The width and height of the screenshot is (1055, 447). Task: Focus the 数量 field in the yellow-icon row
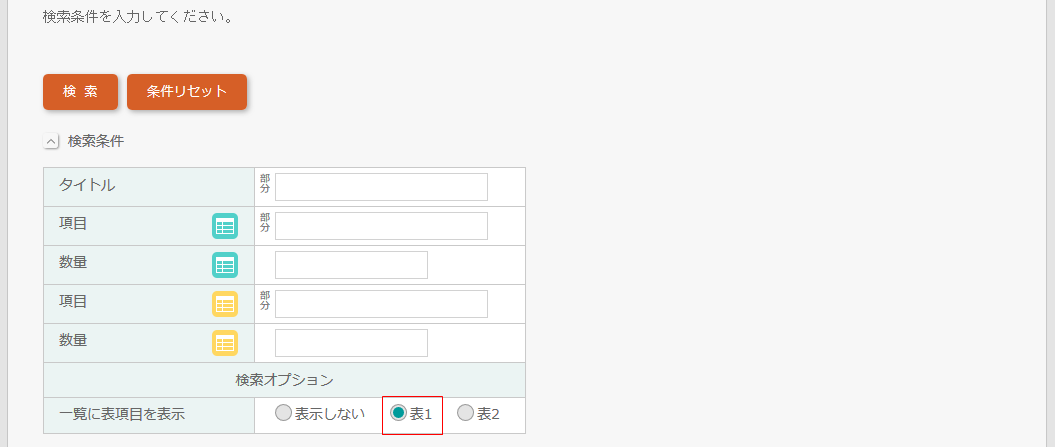pos(351,343)
